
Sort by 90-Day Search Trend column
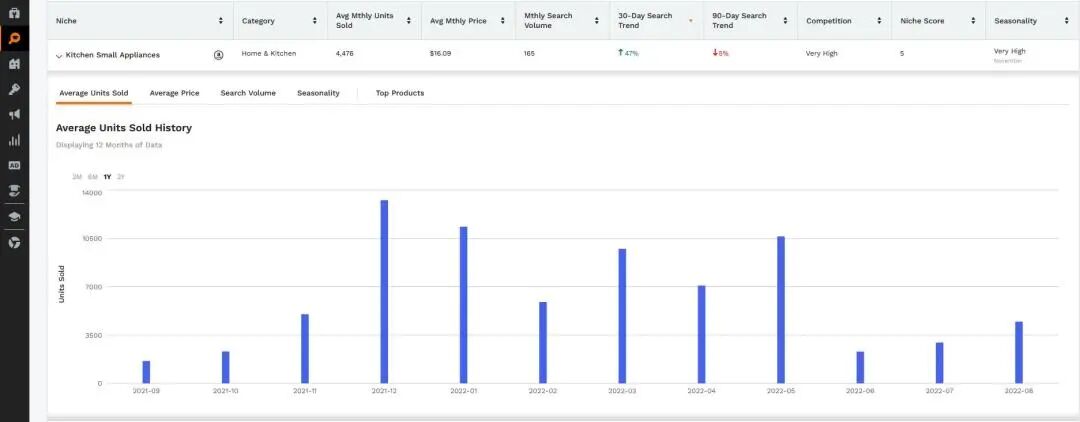(x=785, y=21)
